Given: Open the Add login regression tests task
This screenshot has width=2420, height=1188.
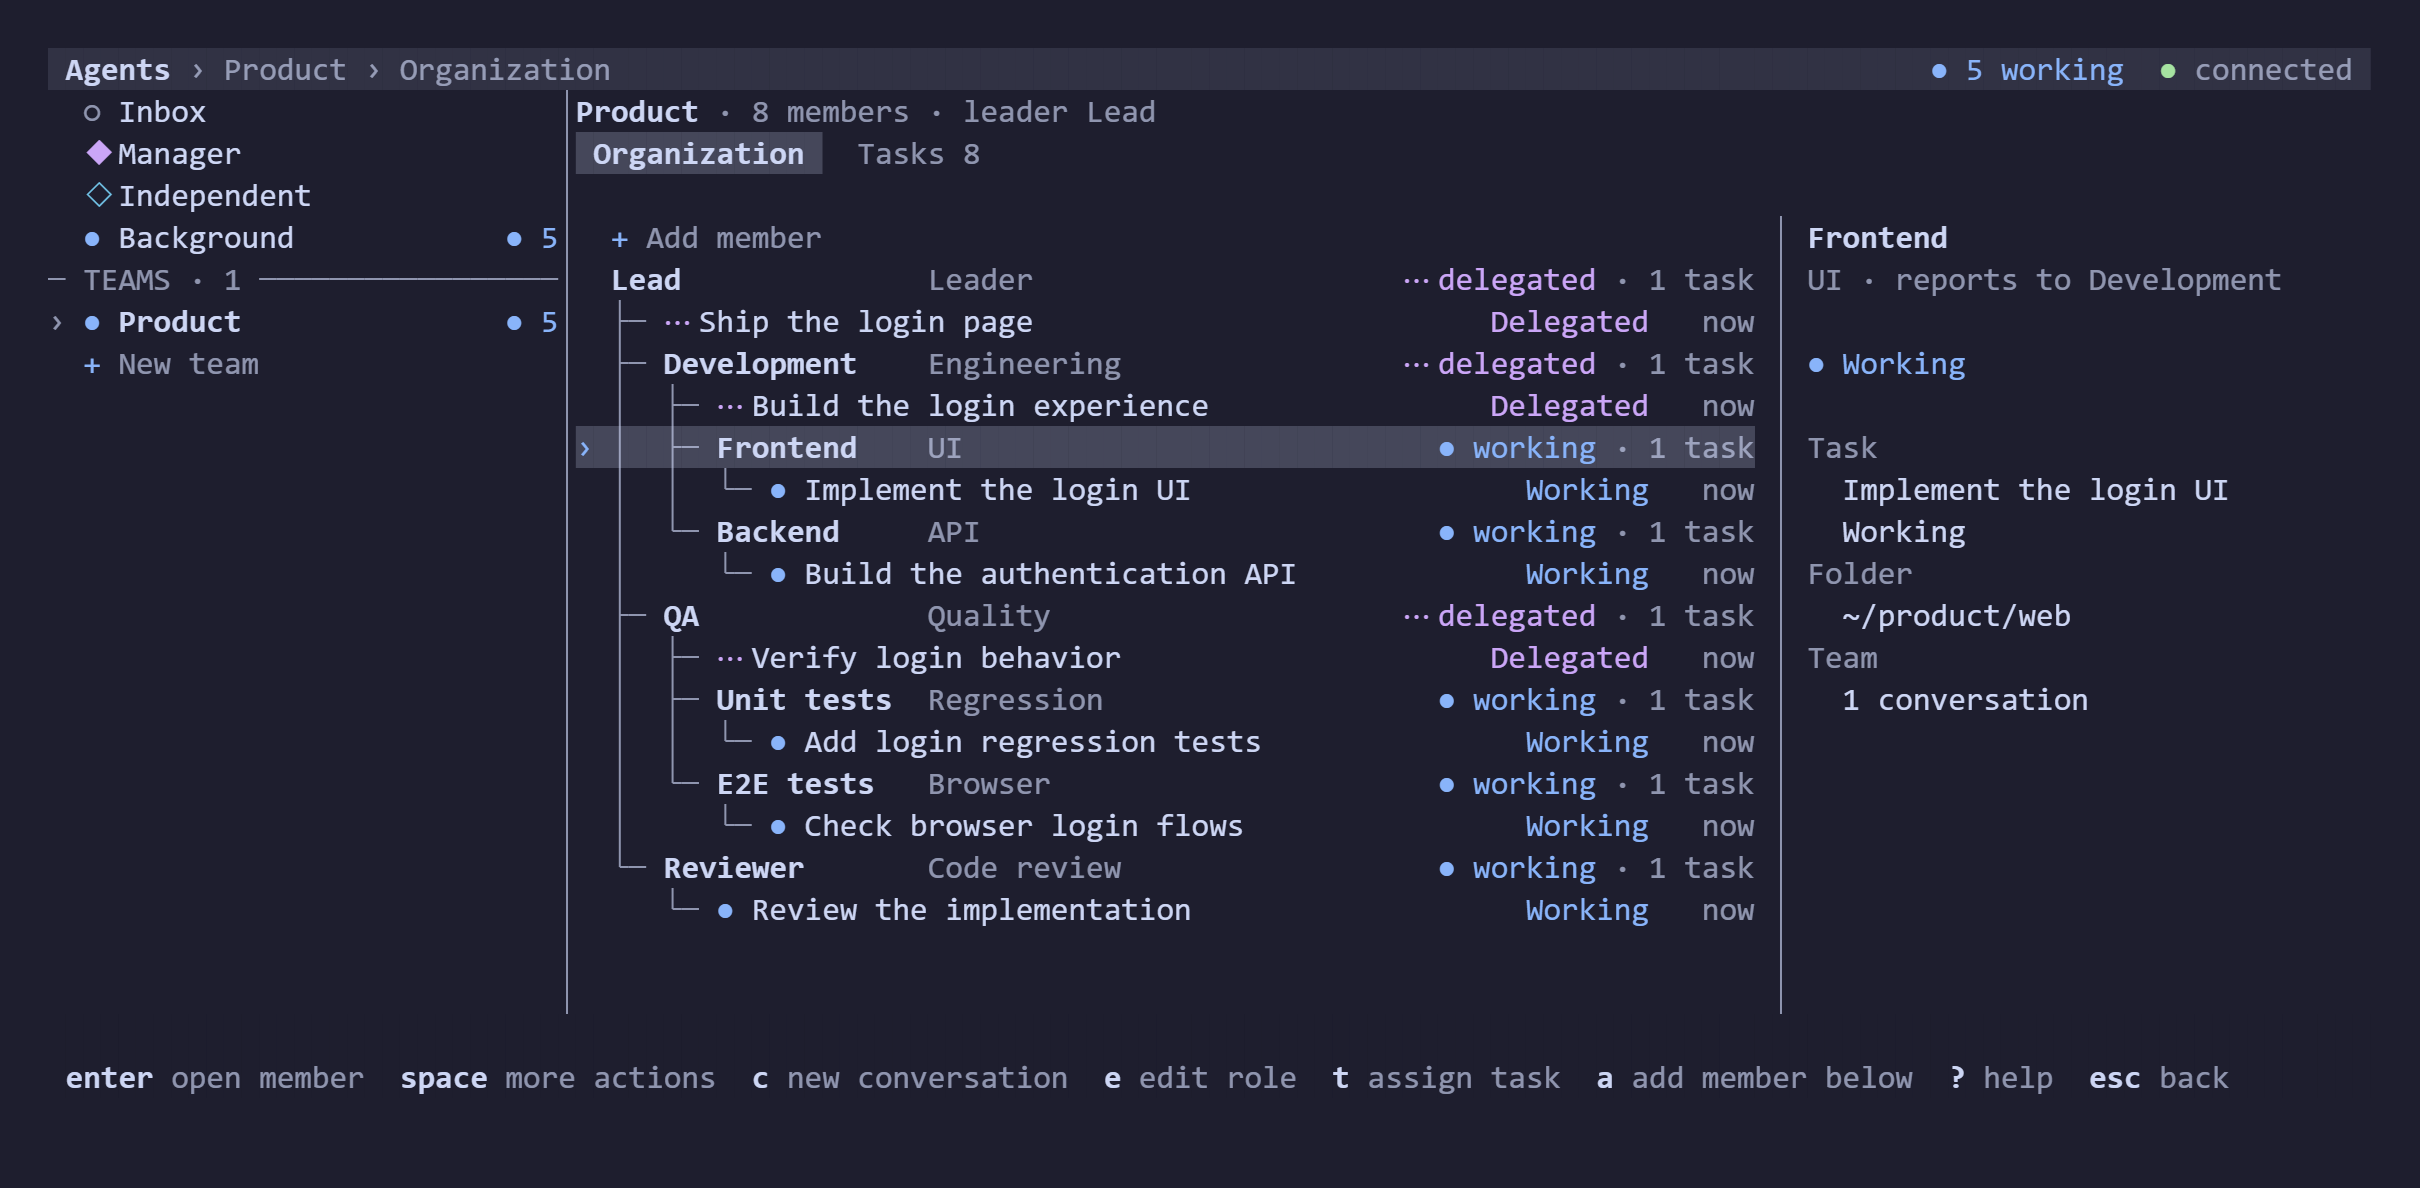Looking at the screenshot, I should click(1165, 742).
